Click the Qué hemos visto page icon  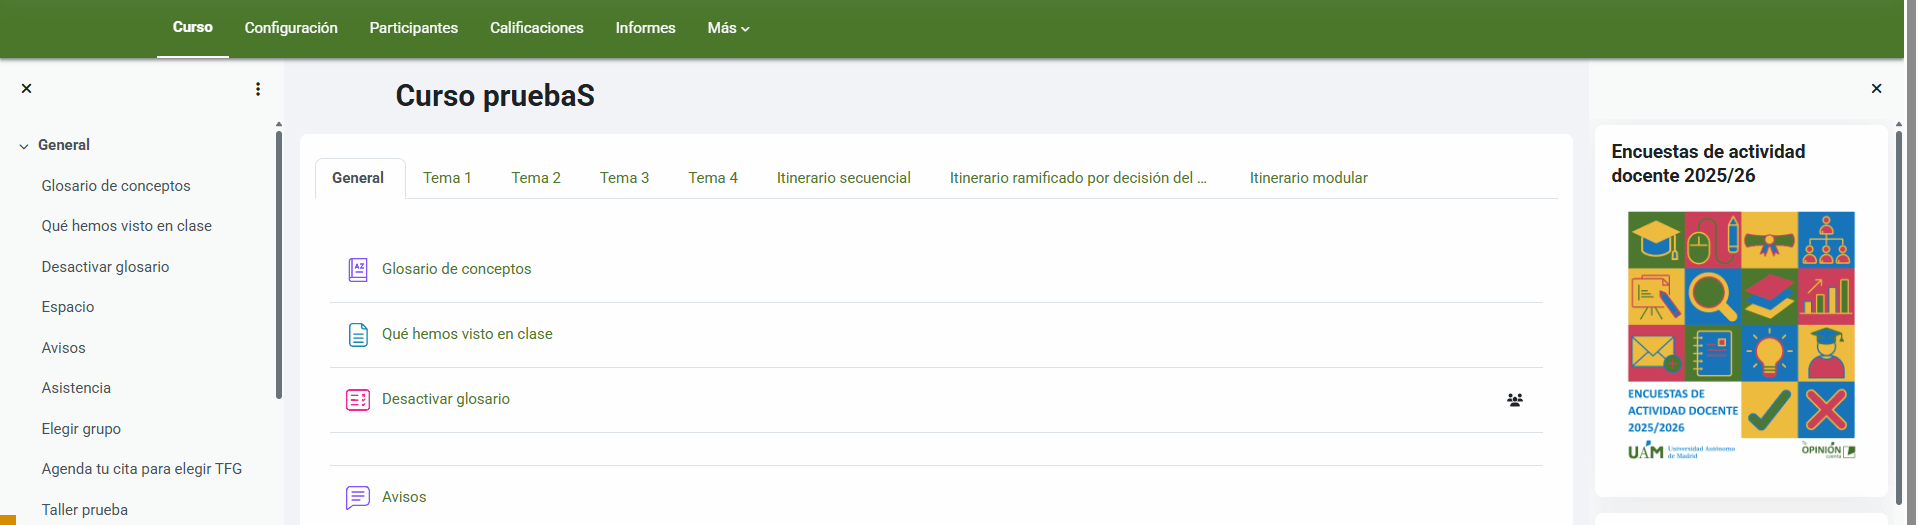click(358, 334)
